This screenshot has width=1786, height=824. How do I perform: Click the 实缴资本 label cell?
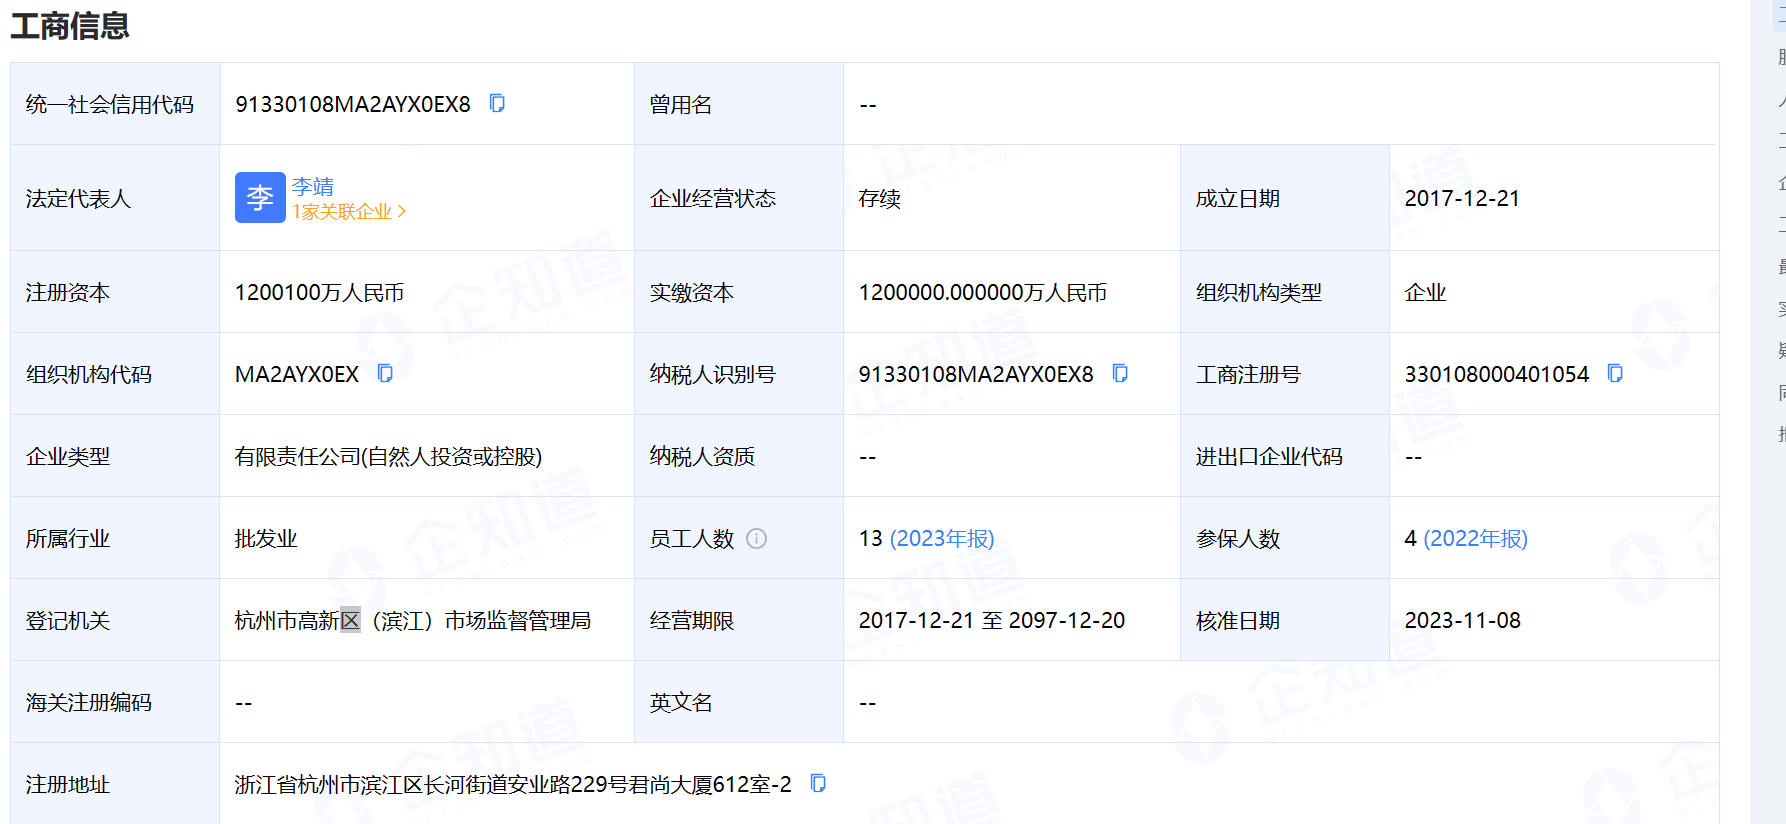point(739,292)
